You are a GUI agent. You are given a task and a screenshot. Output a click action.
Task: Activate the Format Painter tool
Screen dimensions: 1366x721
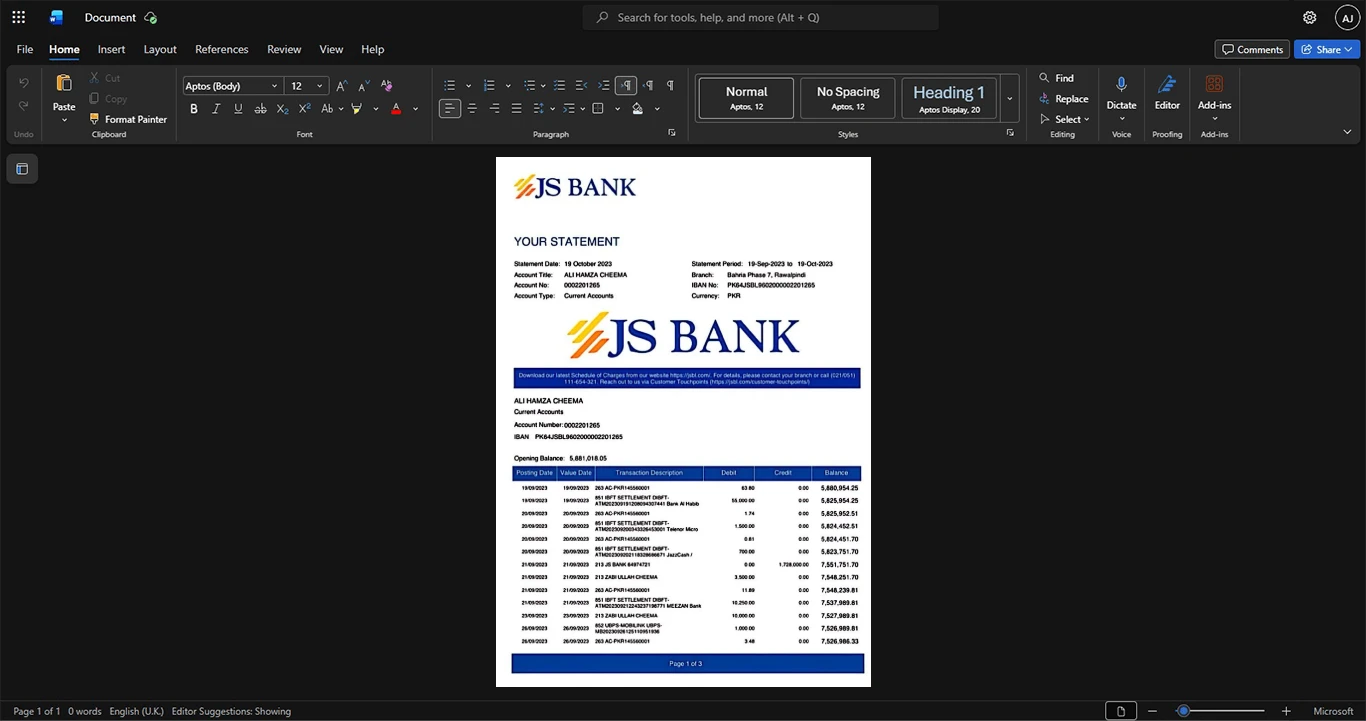pyautogui.click(x=127, y=119)
